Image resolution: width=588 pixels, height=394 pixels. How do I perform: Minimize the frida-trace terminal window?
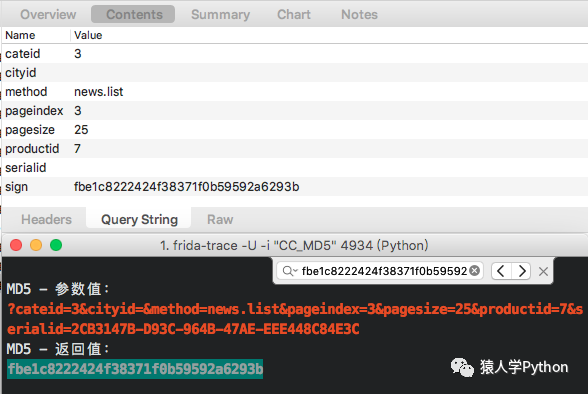(36, 245)
